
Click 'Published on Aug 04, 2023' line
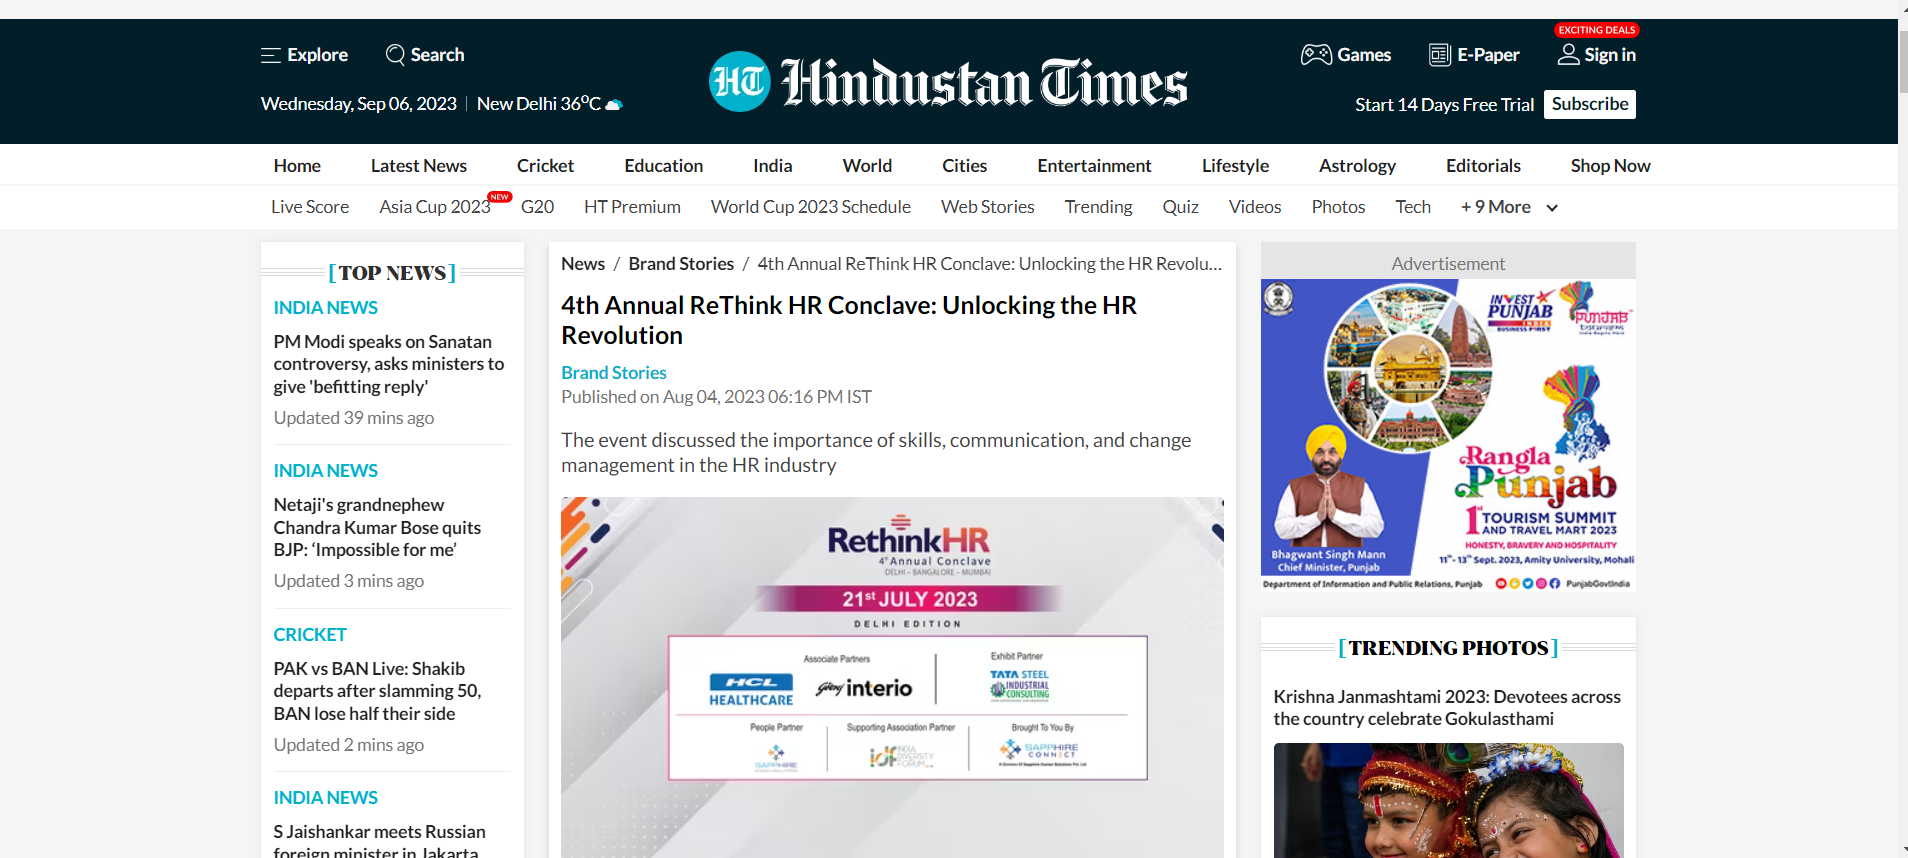716,397
